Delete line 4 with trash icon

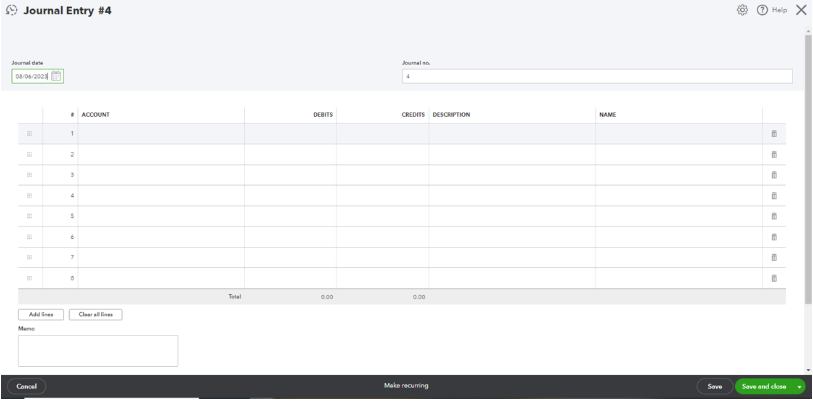tap(774, 196)
